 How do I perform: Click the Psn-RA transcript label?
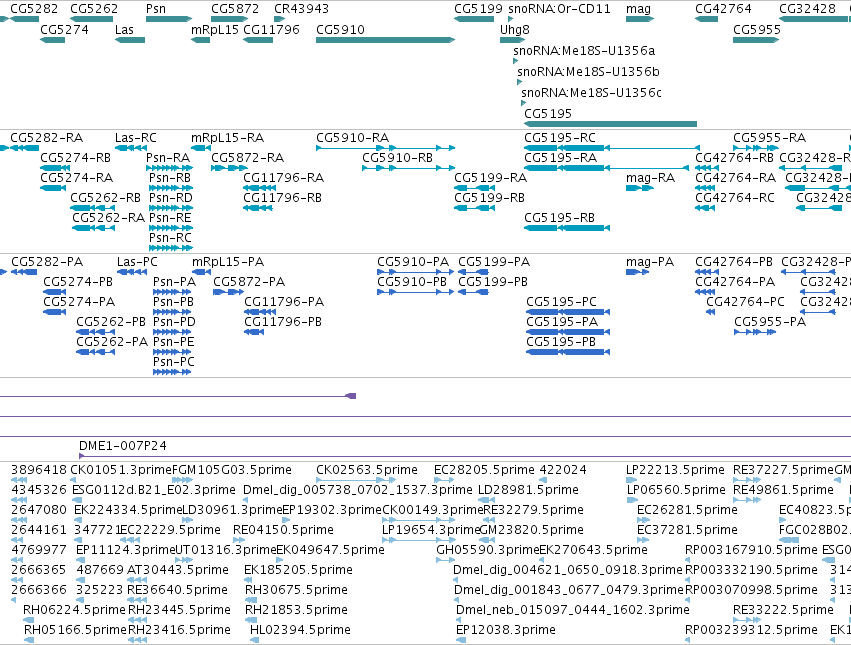pyautogui.click(x=168, y=158)
